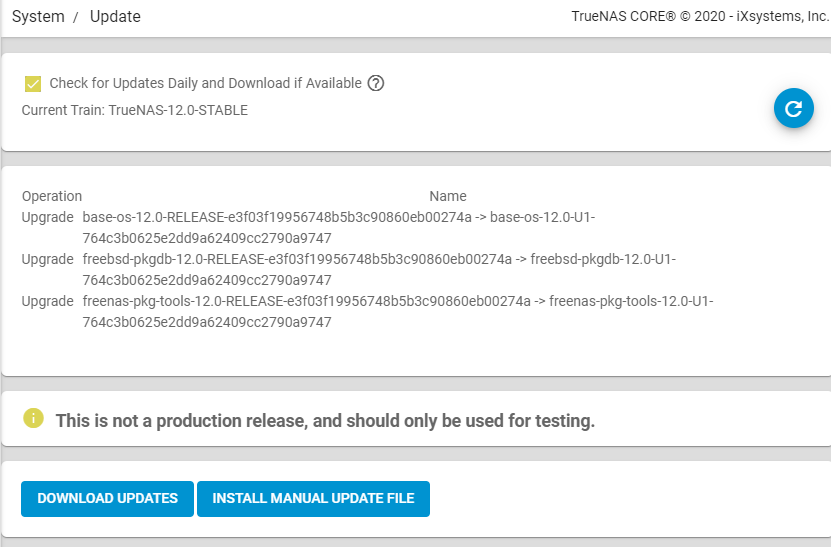The image size is (831, 547).
Task: Go to System in the breadcrumb
Action: point(38,16)
